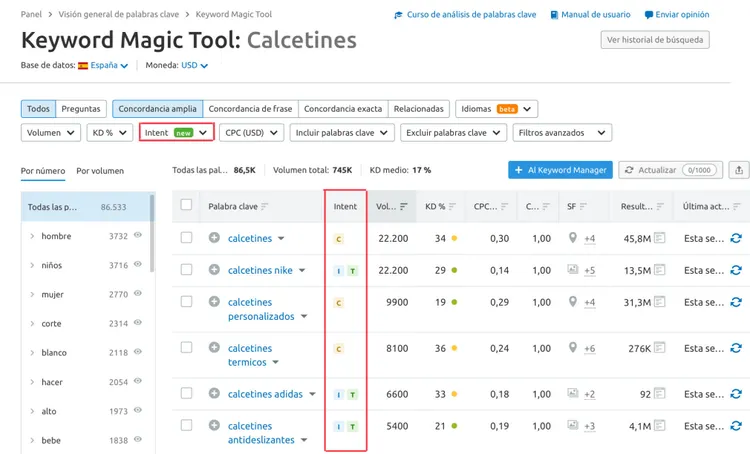750x454 pixels.
Task: Open 'Incluir palabras clave' dropdown
Action: 342,133
